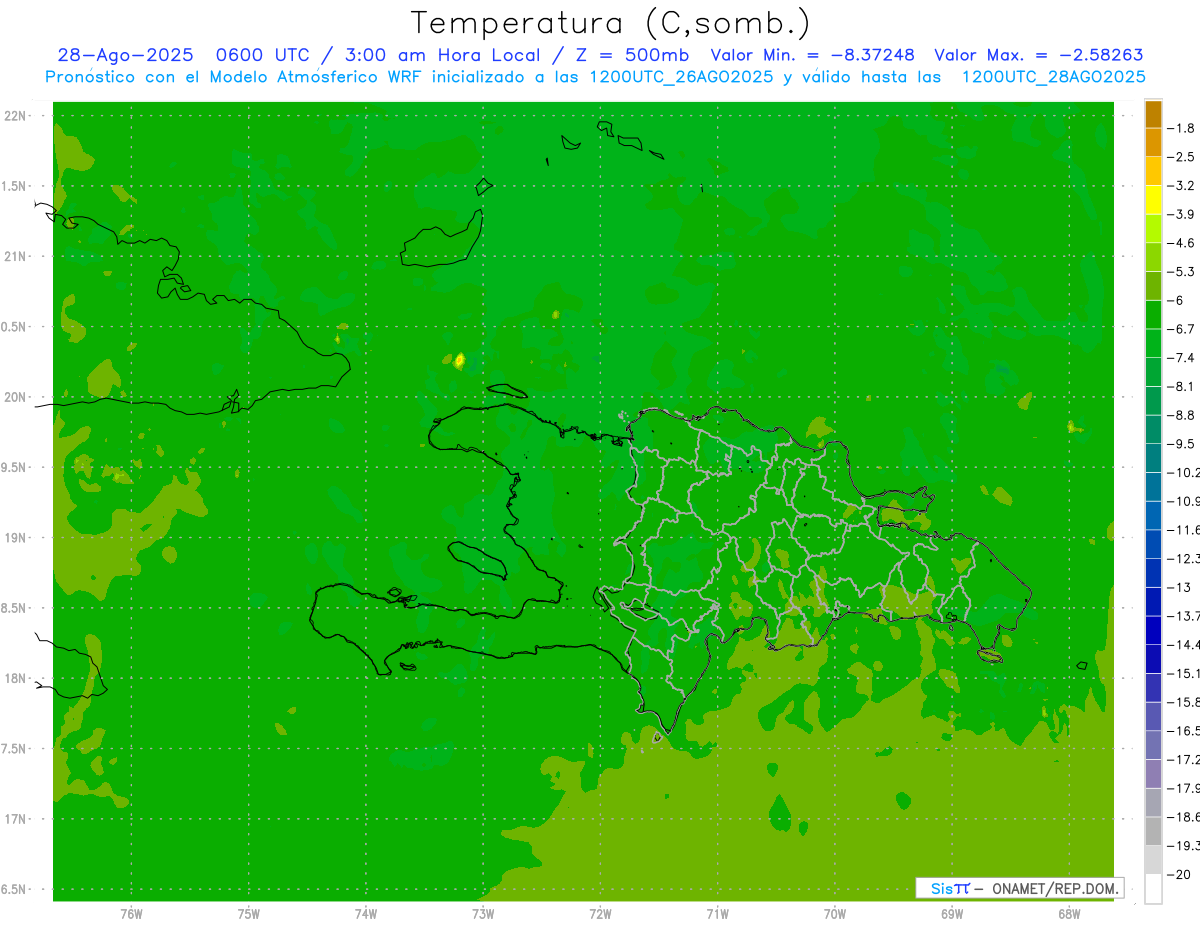The width and height of the screenshot is (1200, 927).
Task: Click the '-4.6' colorbar value
Action: pyautogui.click(x=1181, y=243)
